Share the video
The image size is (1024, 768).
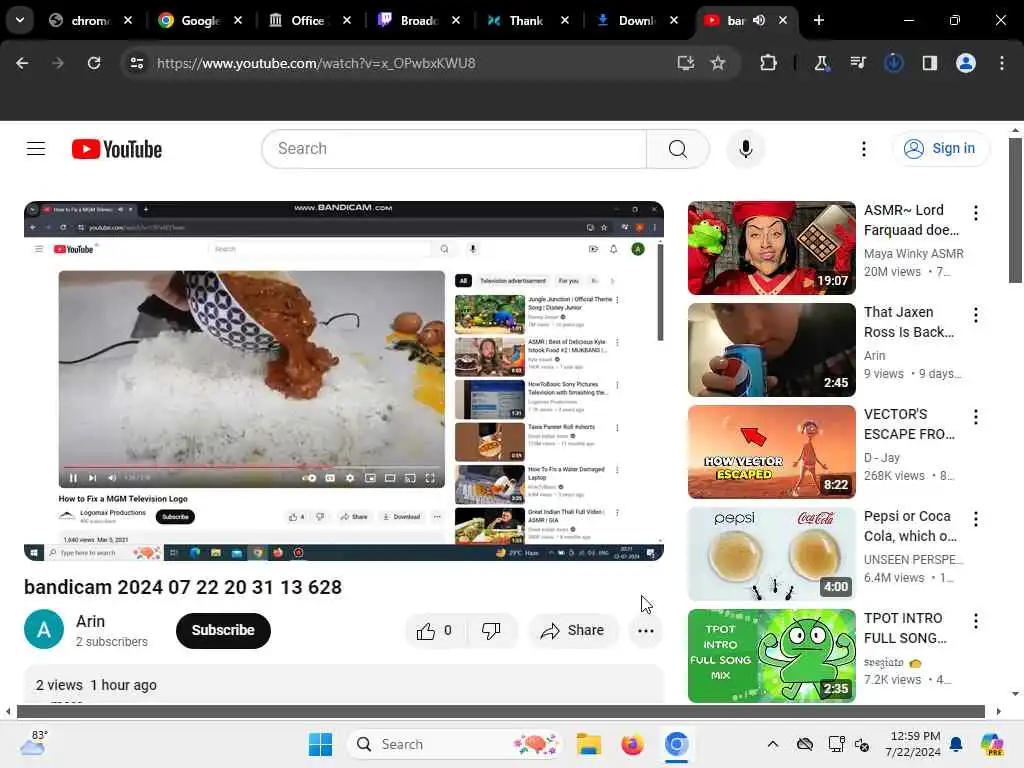pyautogui.click(x=572, y=630)
